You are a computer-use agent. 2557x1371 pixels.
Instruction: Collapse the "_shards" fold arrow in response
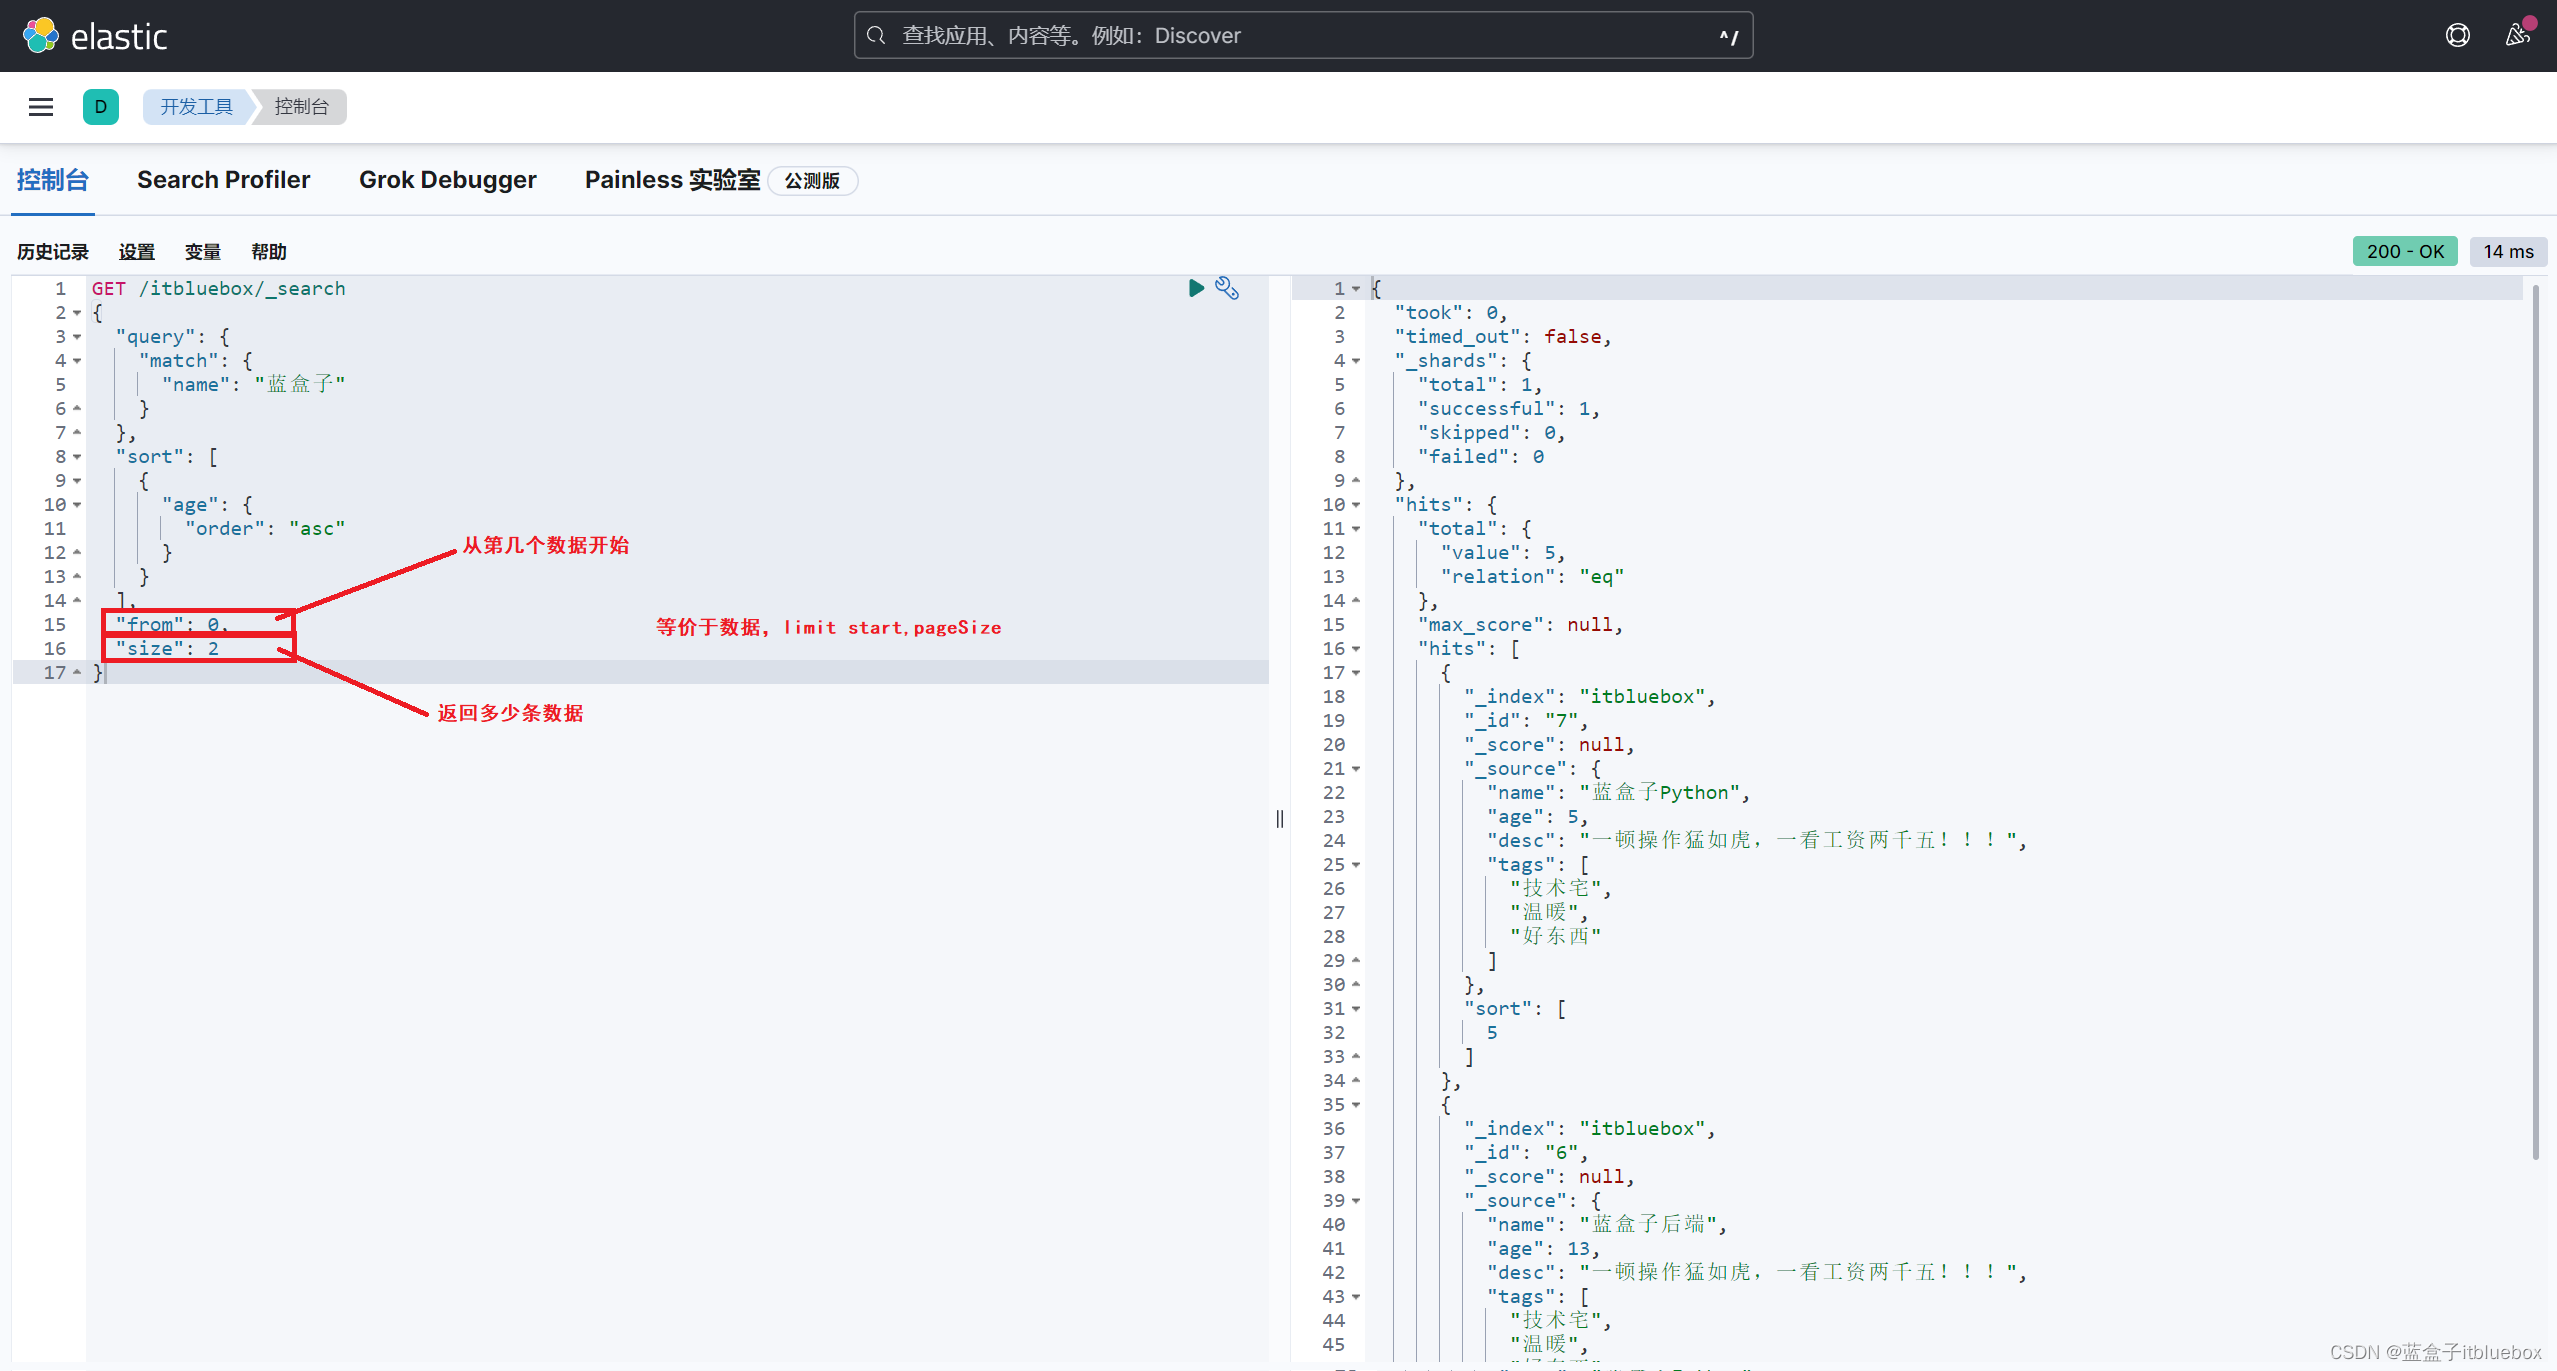pyautogui.click(x=1356, y=361)
